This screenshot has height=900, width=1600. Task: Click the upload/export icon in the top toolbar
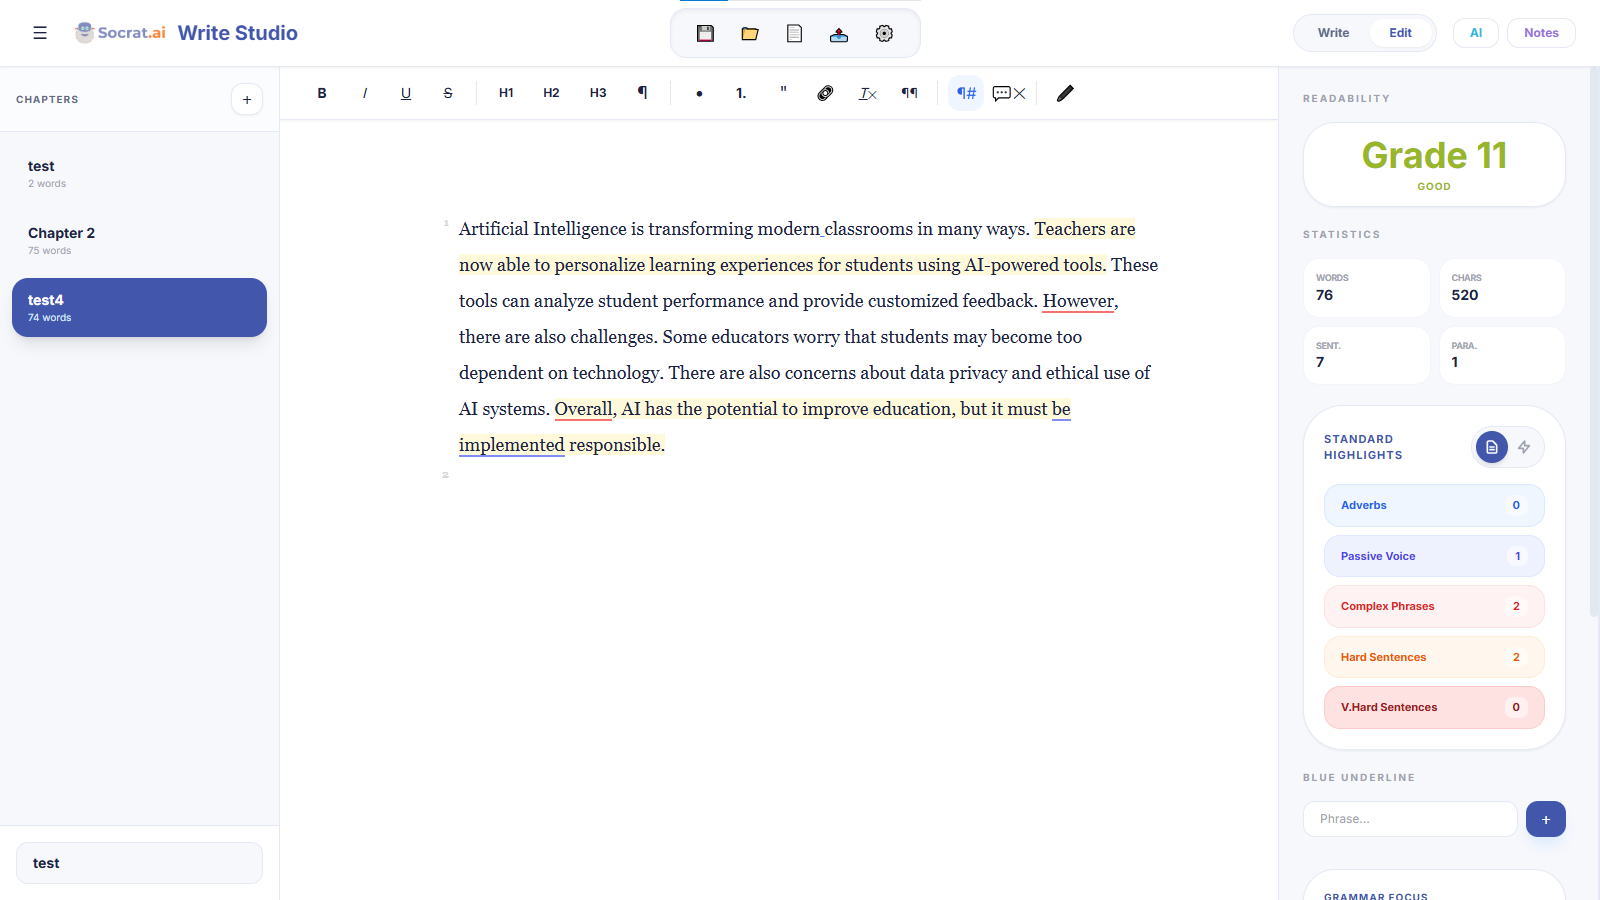tap(839, 33)
